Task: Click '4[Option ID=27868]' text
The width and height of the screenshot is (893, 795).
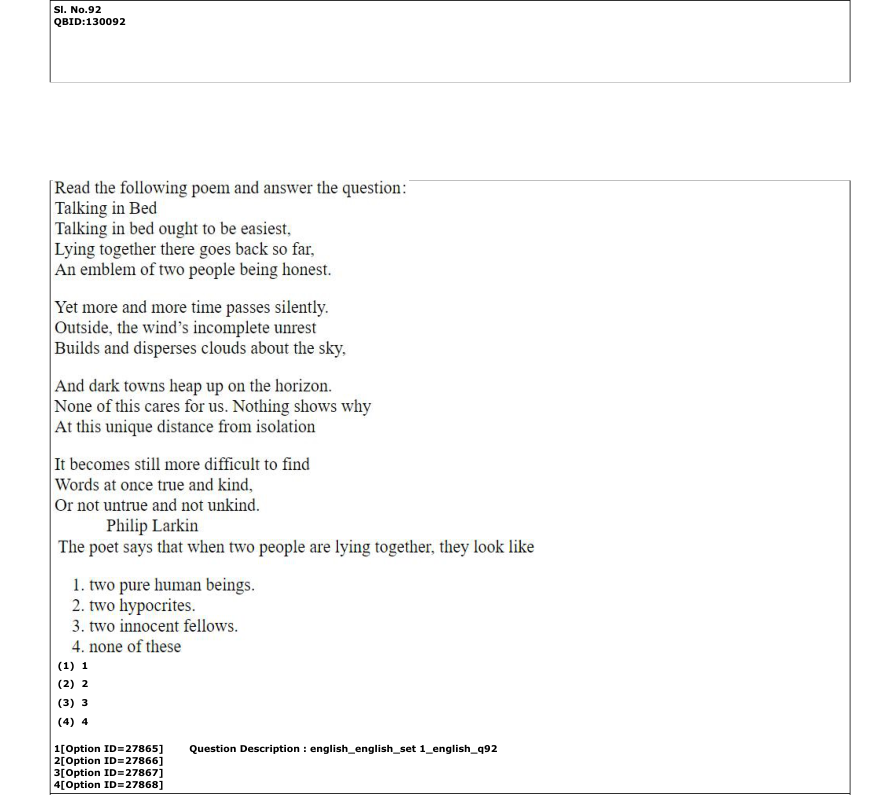Action: click(x=108, y=785)
